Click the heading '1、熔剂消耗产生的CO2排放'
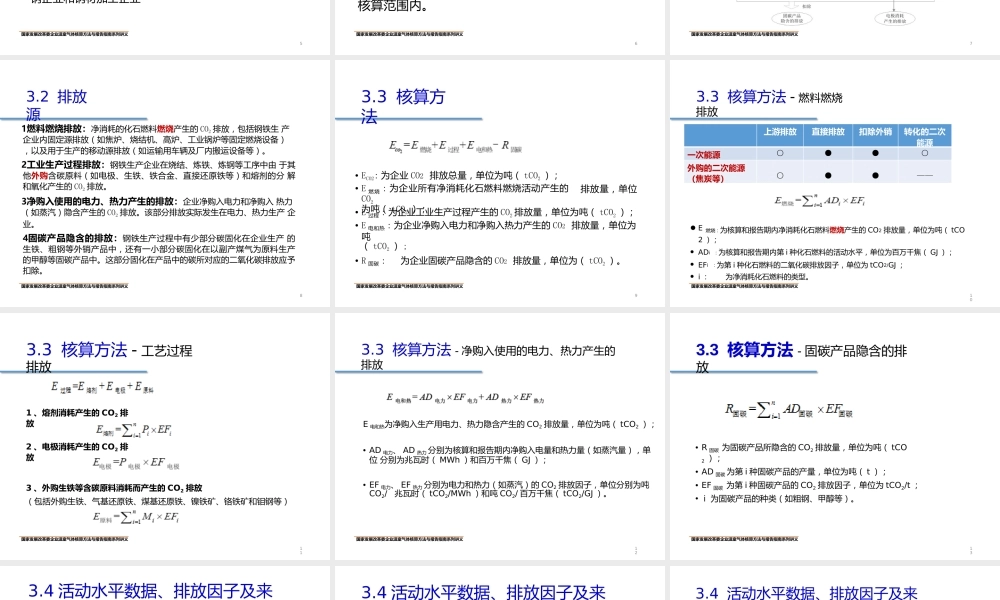Screen dimensions: 1000x600 click(x=77, y=418)
